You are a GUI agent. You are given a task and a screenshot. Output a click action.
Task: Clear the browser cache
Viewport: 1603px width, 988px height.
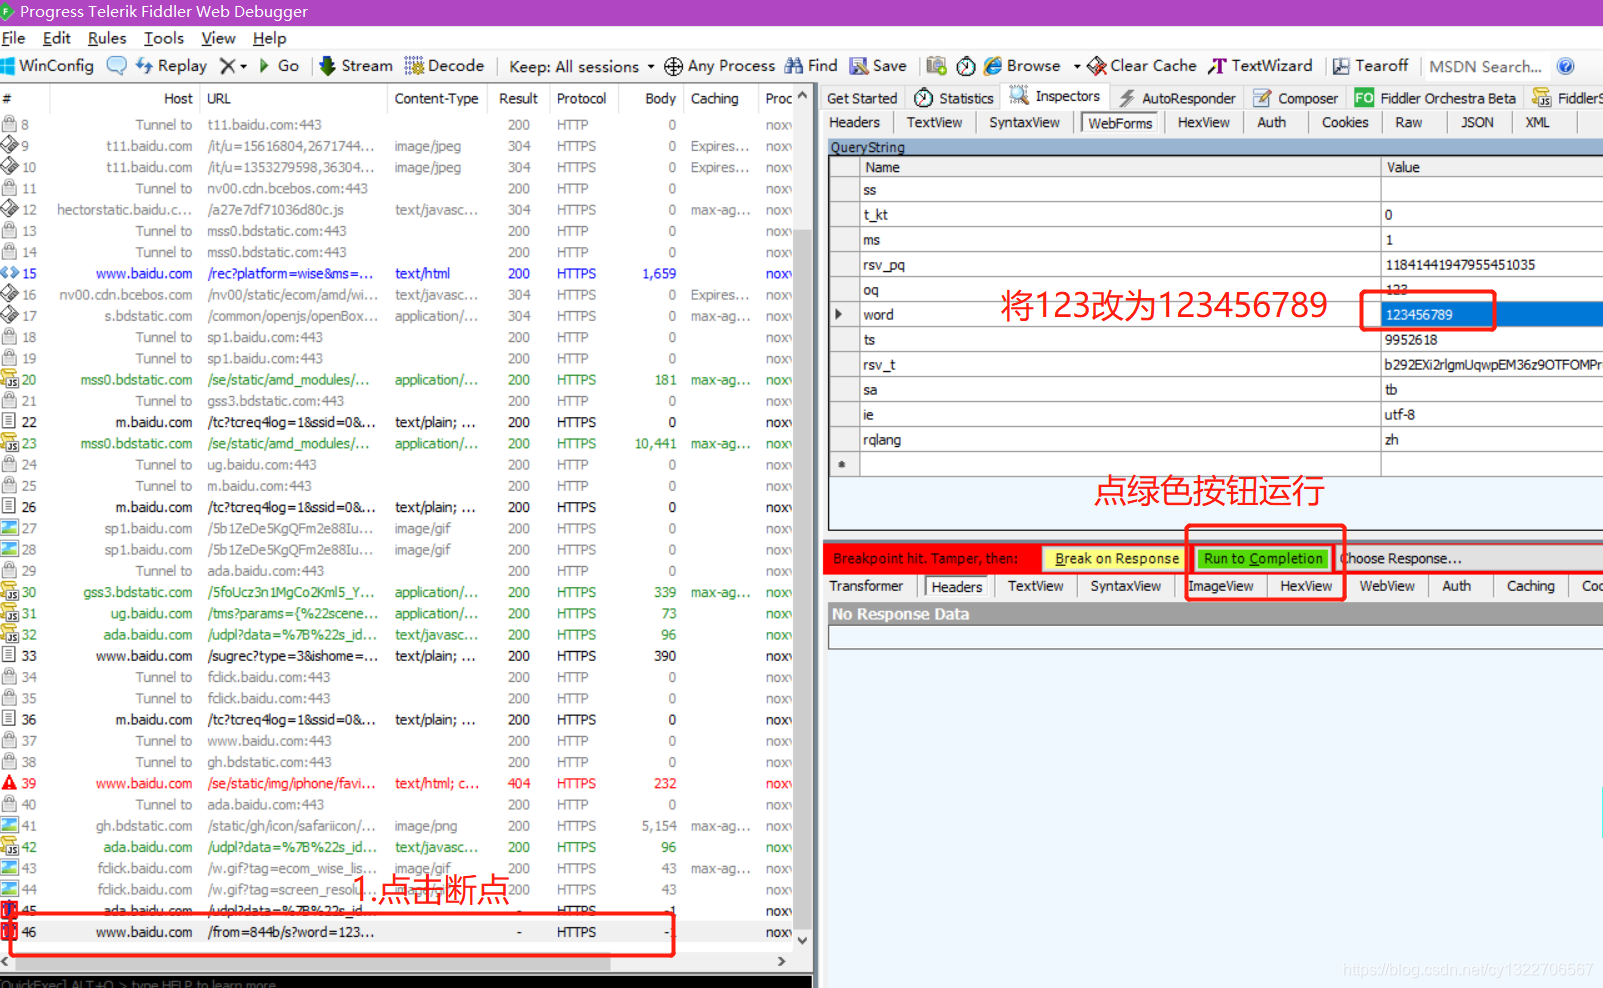pos(1141,66)
